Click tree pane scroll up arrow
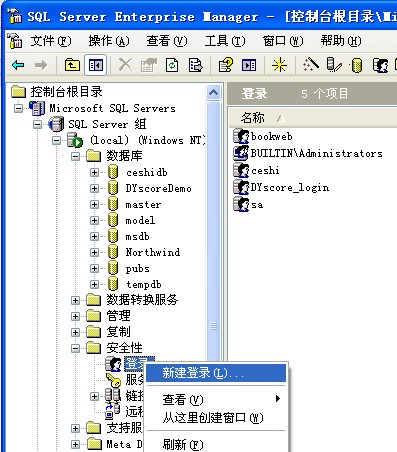397x452 pixels. point(213,92)
